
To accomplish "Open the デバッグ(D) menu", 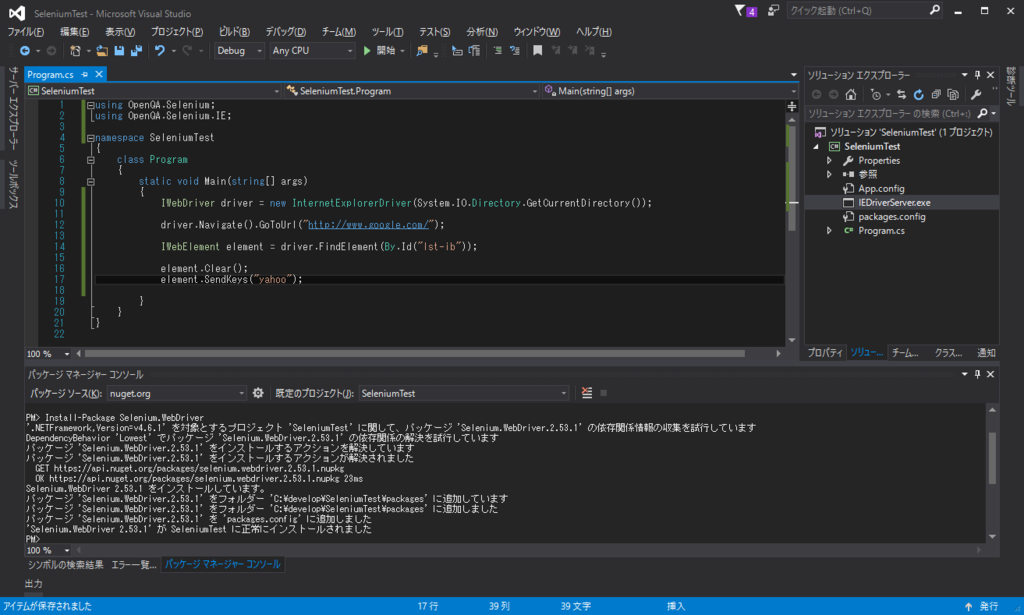I will [x=285, y=32].
